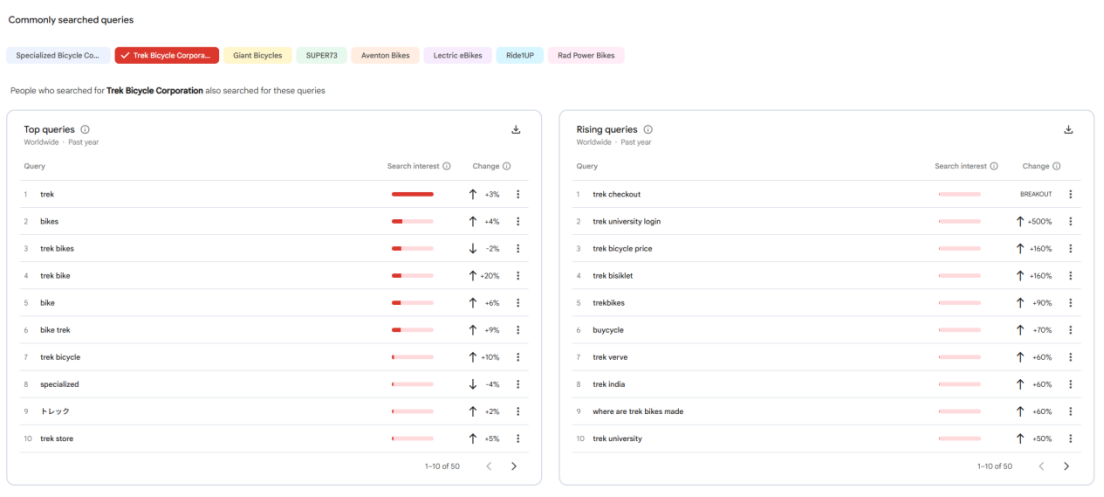
Task: Open more options for 'trek' query
Action: click(518, 194)
